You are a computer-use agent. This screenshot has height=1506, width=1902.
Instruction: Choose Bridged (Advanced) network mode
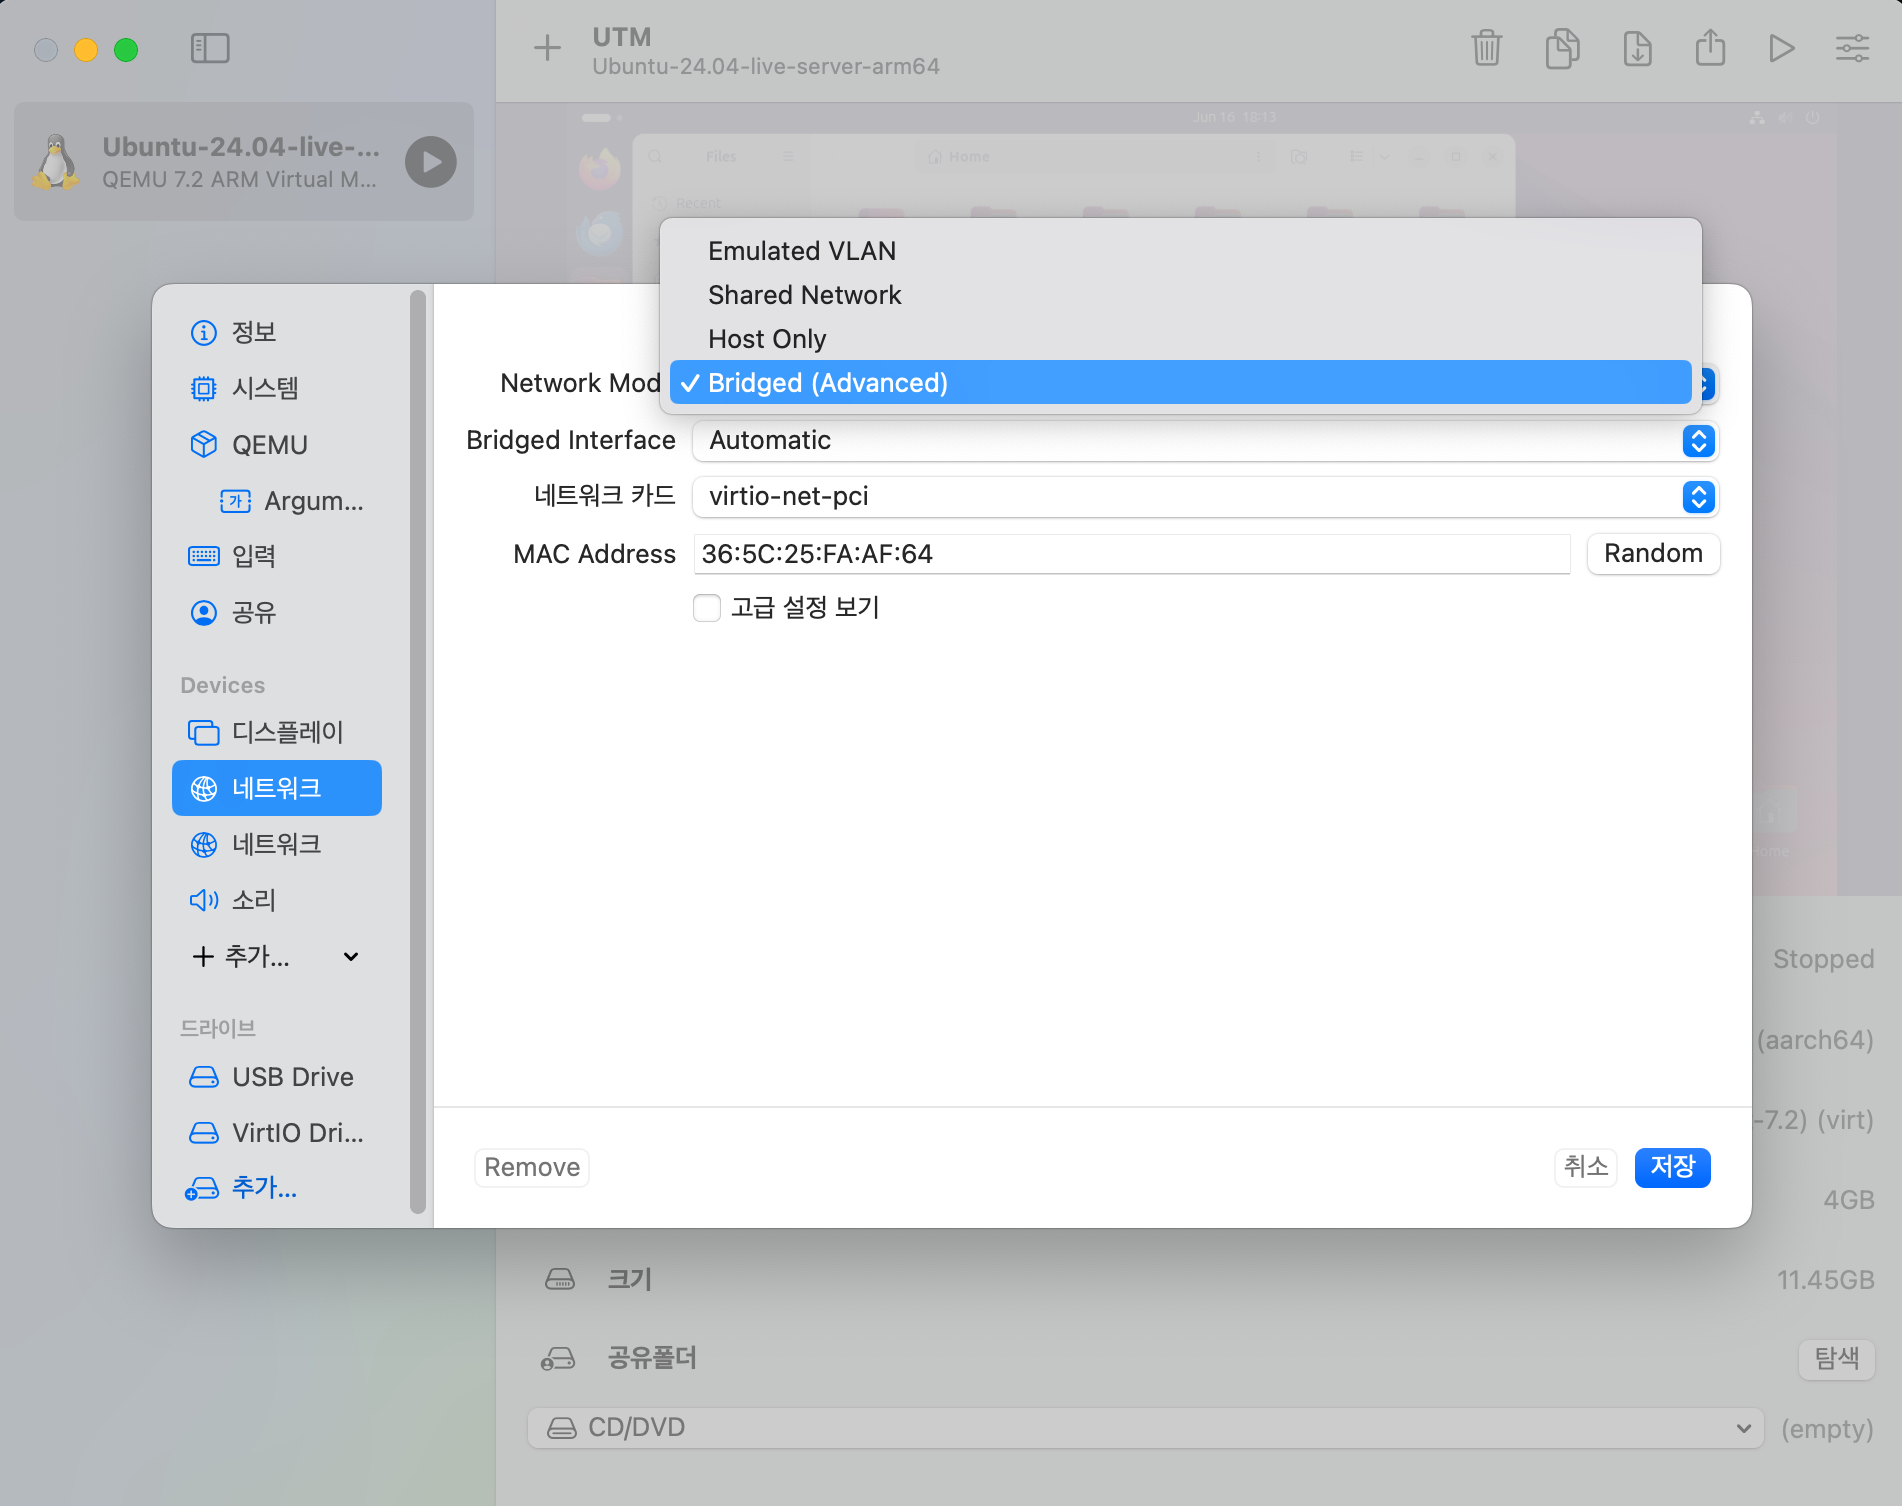pyautogui.click(x=1180, y=383)
